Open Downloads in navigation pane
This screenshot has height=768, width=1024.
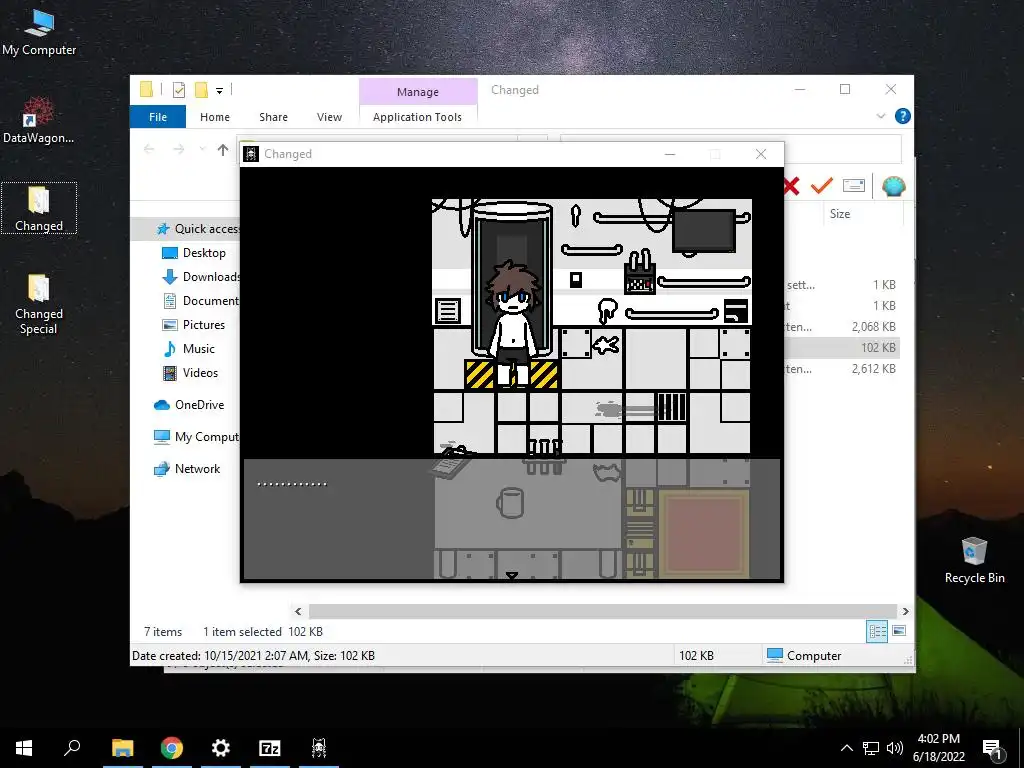[200, 277]
